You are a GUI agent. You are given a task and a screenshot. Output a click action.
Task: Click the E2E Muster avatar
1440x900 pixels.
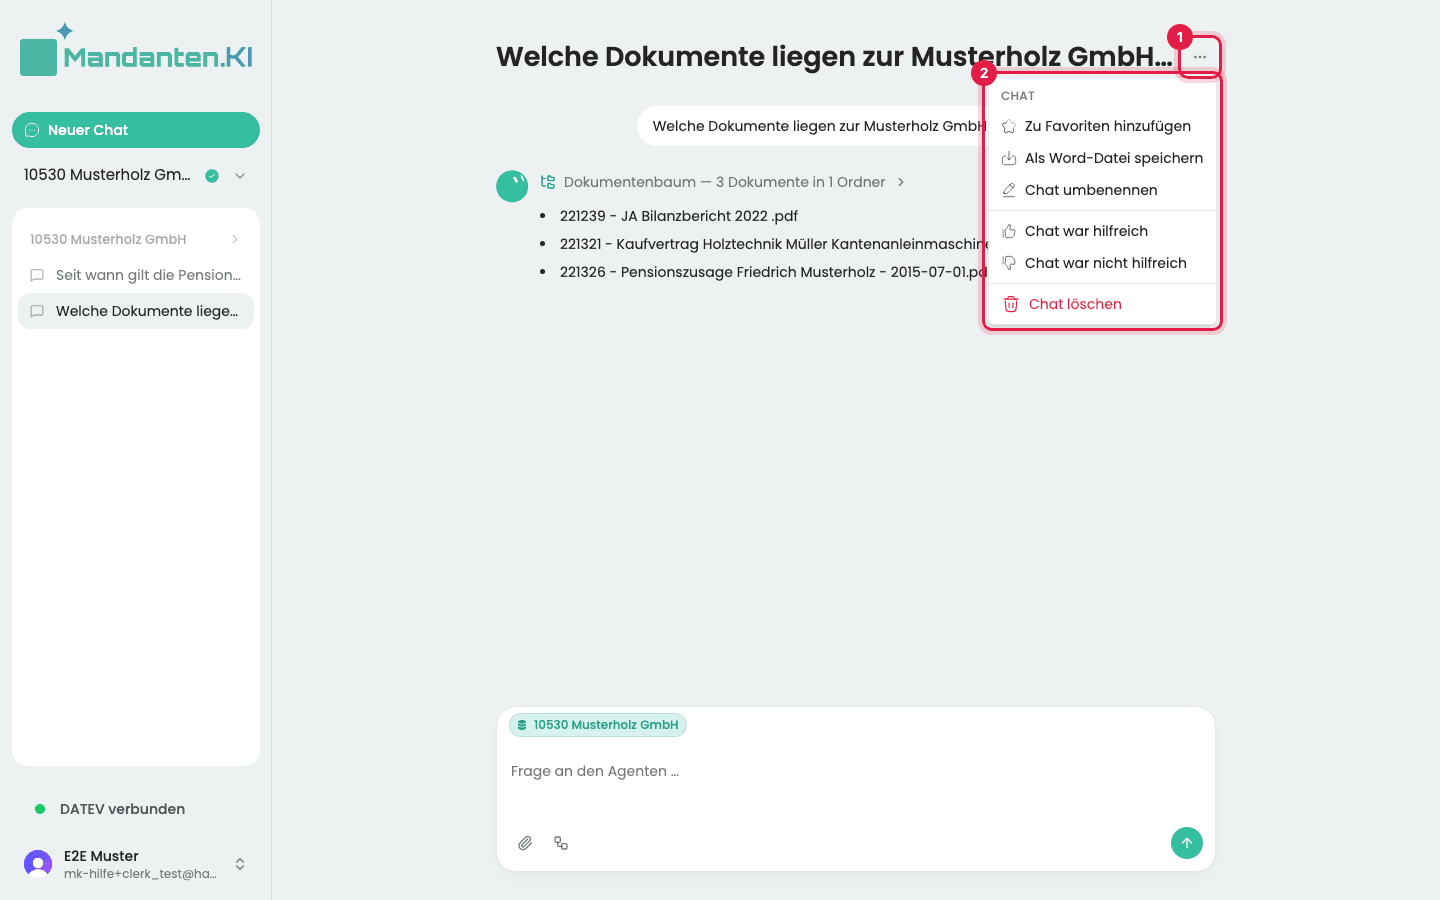point(38,864)
